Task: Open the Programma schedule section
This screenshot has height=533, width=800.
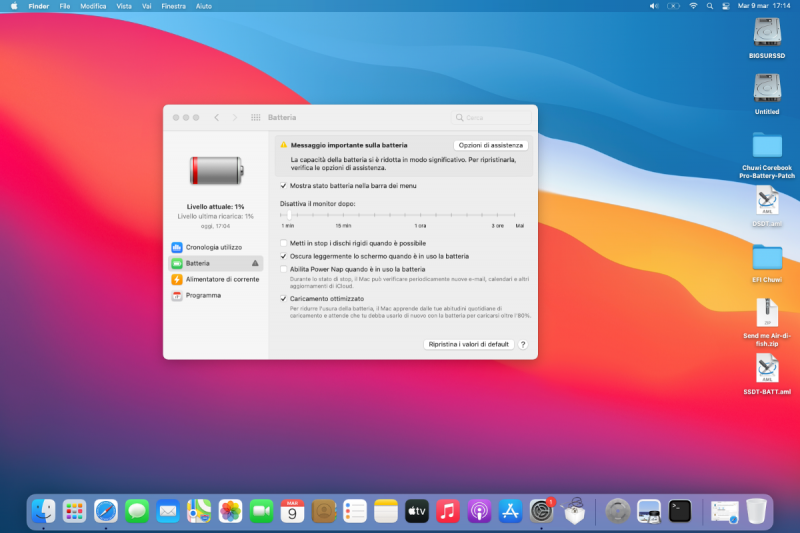Action: tap(203, 295)
